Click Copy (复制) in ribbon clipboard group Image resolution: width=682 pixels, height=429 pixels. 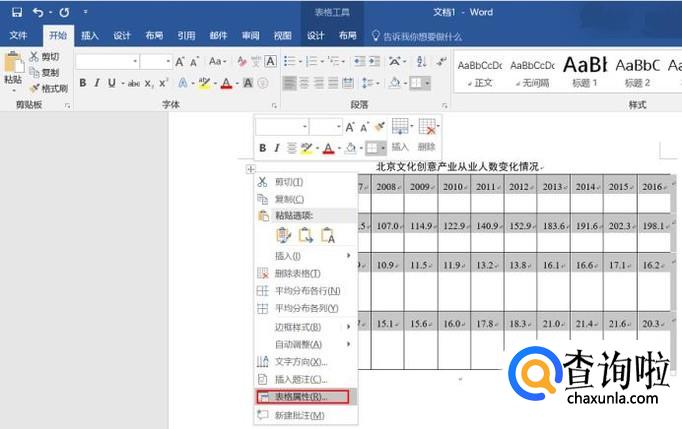(x=45, y=72)
